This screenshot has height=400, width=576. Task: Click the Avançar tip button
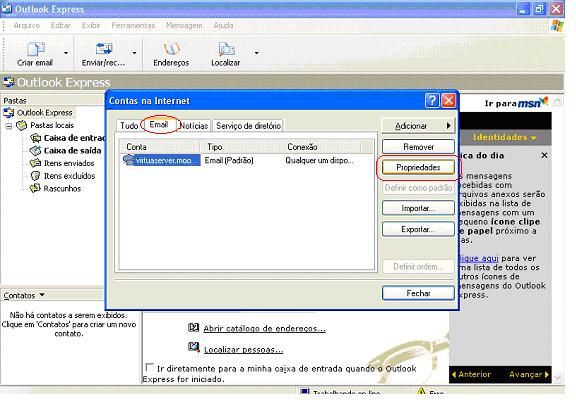529,374
